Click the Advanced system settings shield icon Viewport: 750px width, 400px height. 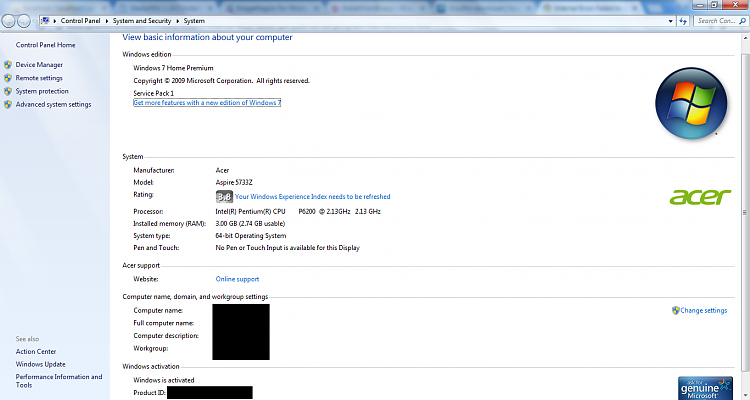[x=8, y=104]
